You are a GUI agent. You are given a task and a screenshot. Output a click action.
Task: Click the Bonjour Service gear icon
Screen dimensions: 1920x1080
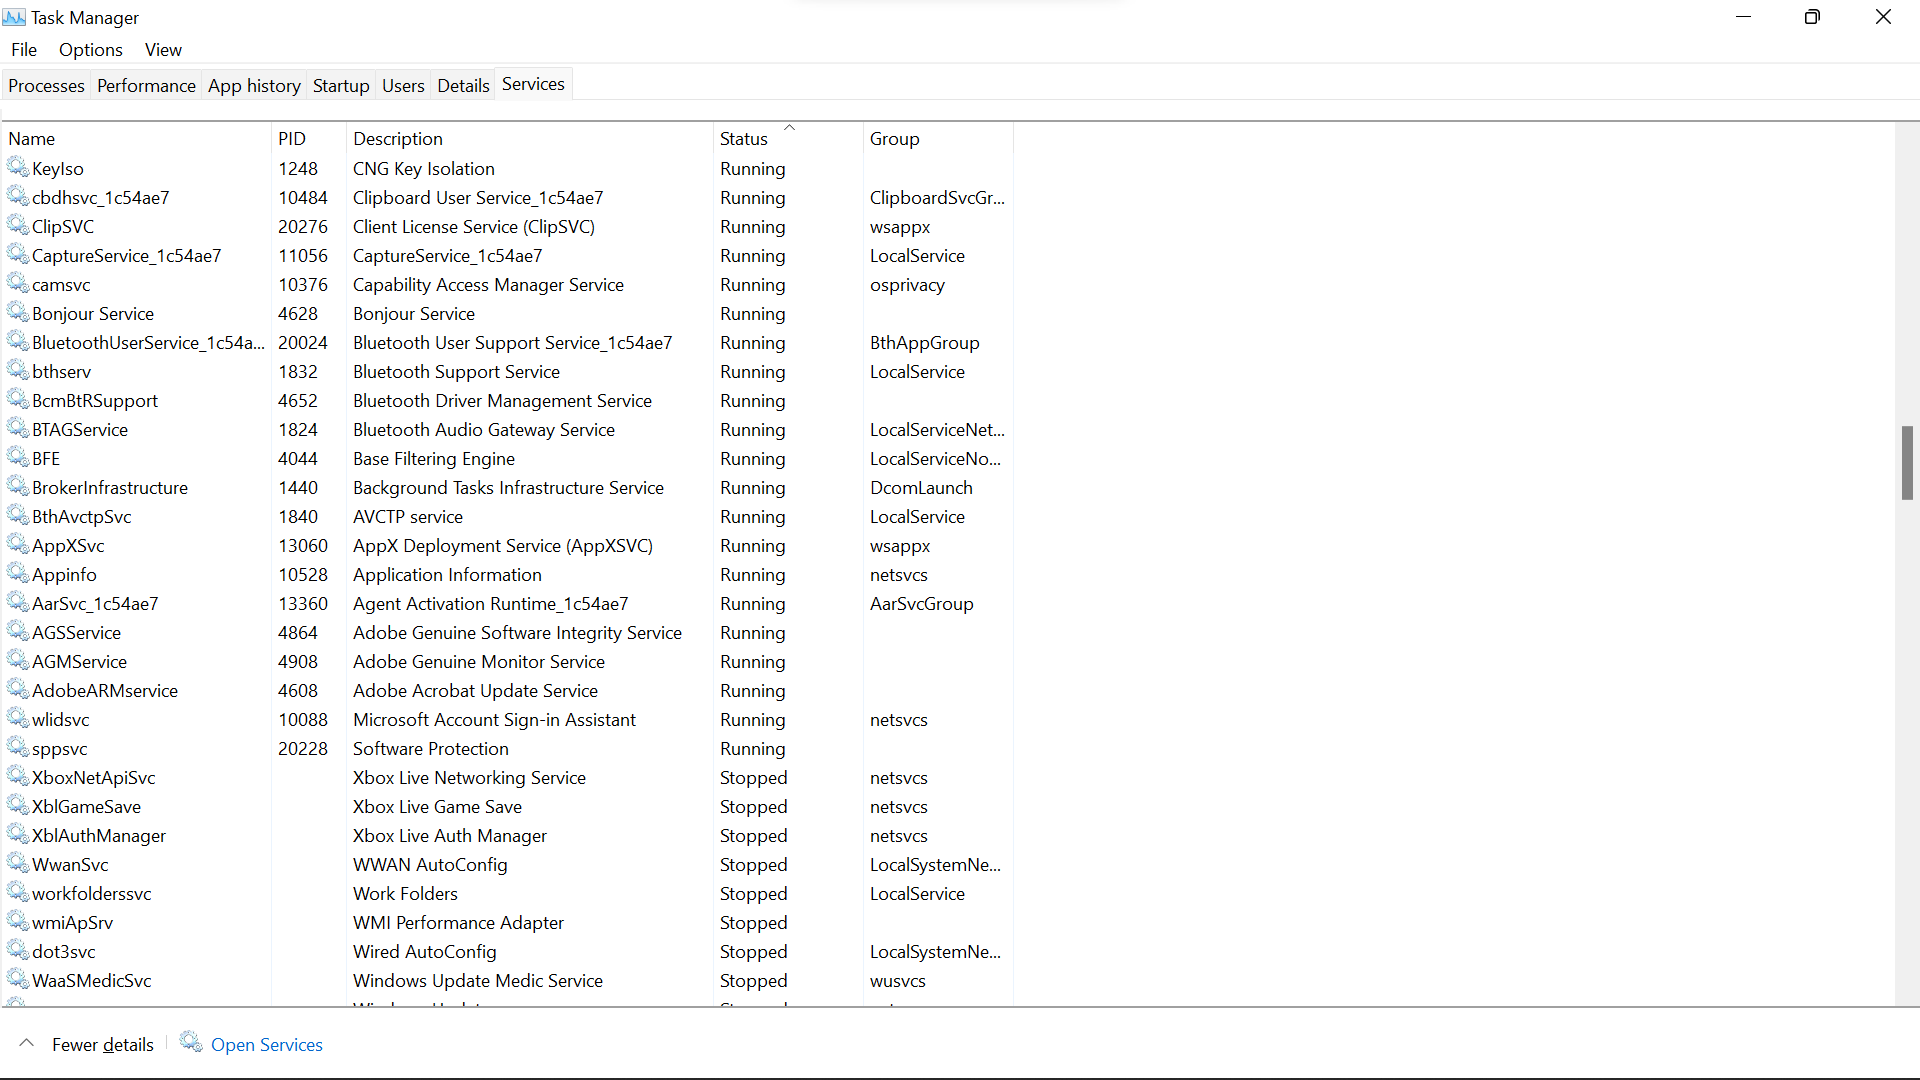coord(18,312)
